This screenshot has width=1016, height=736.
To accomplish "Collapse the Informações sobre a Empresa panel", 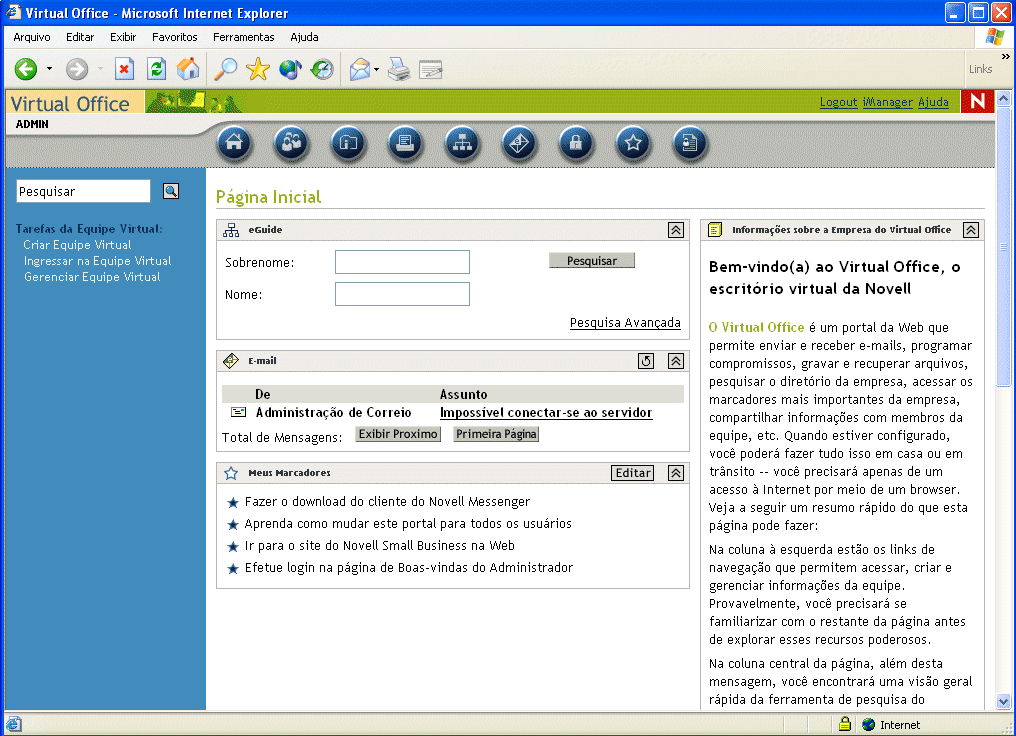I will pos(971,230).
